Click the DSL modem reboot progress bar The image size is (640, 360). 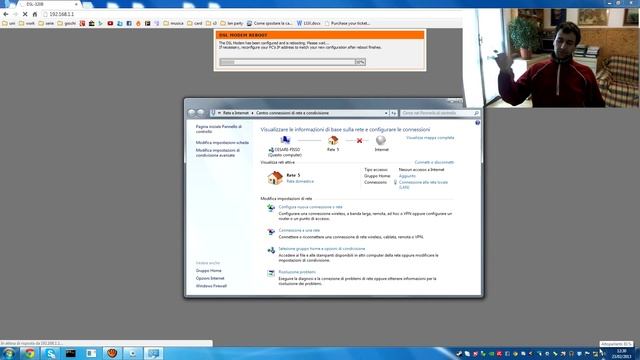tap(292, 62)
